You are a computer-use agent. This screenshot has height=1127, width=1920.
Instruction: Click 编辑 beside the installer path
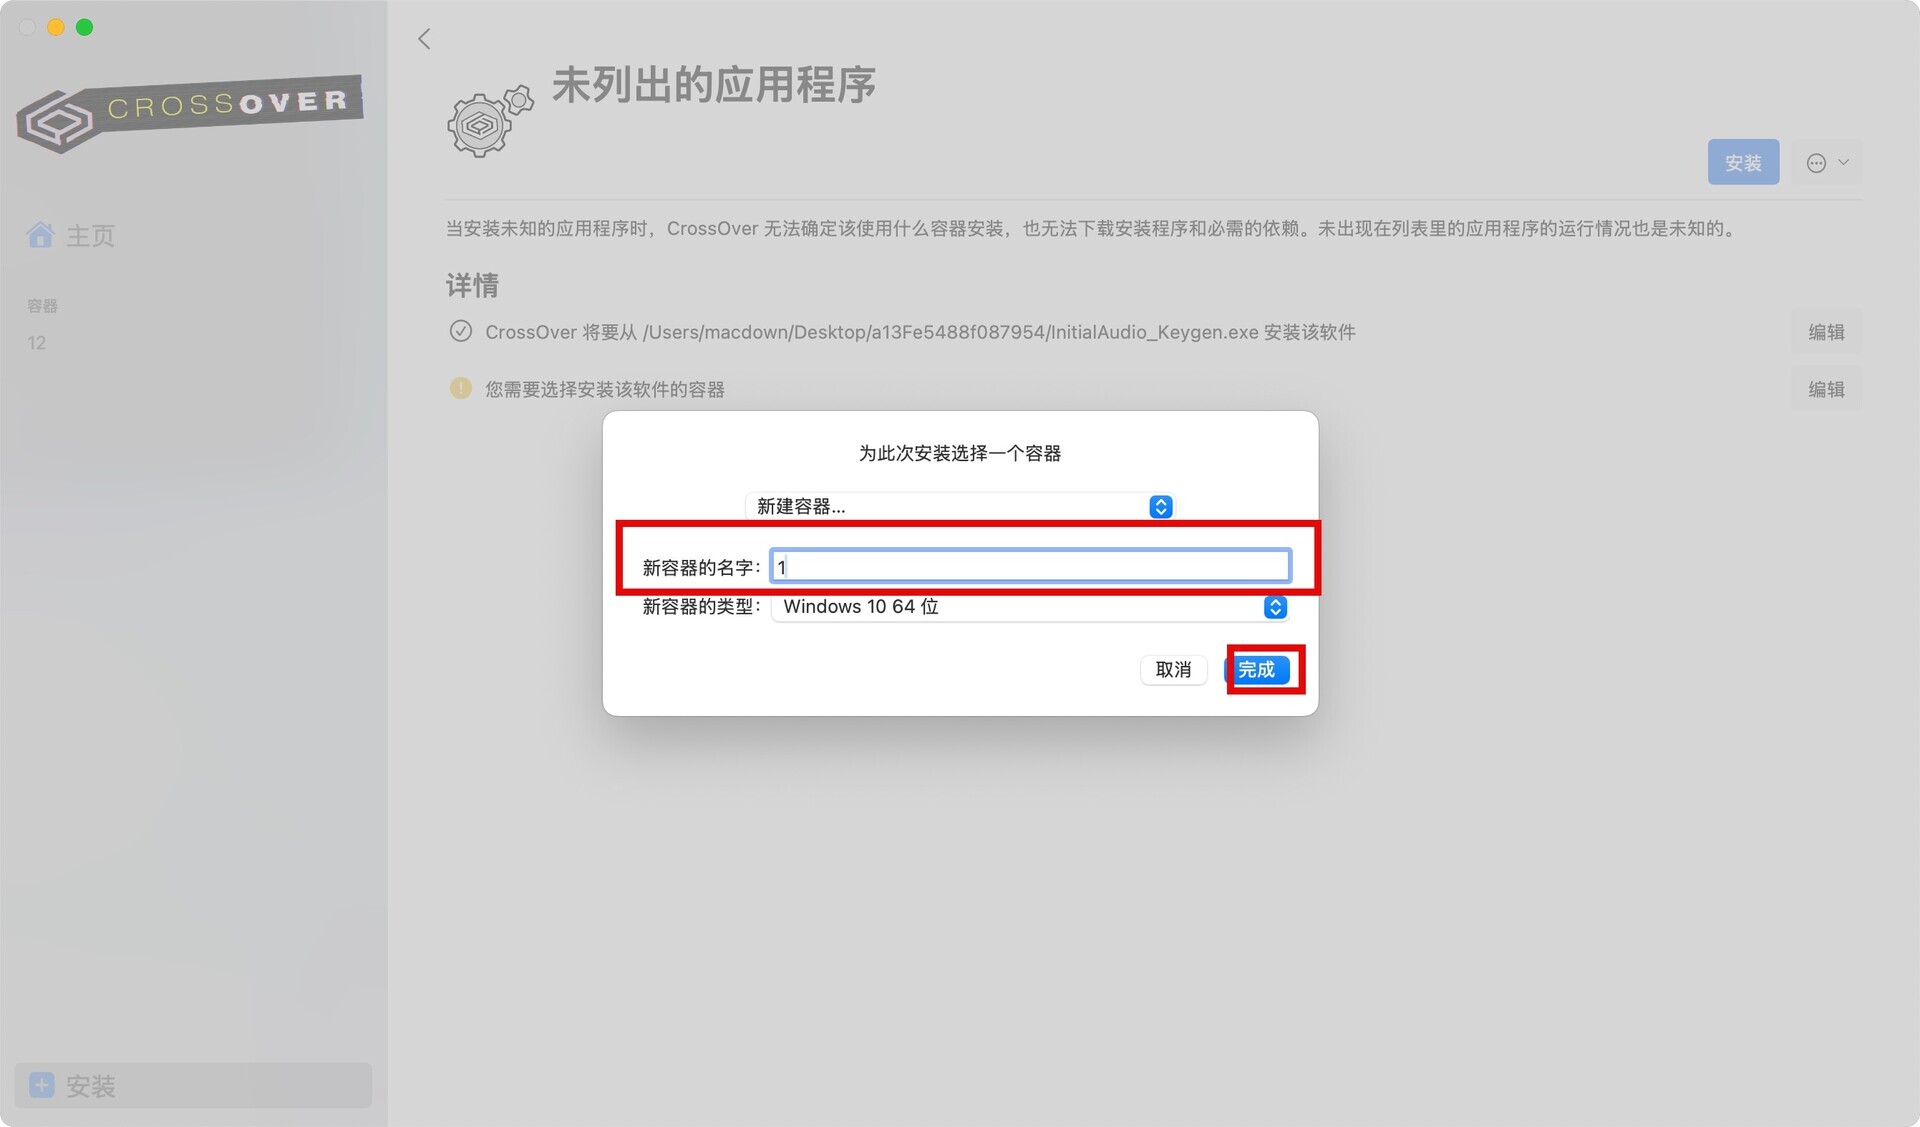1826,332
